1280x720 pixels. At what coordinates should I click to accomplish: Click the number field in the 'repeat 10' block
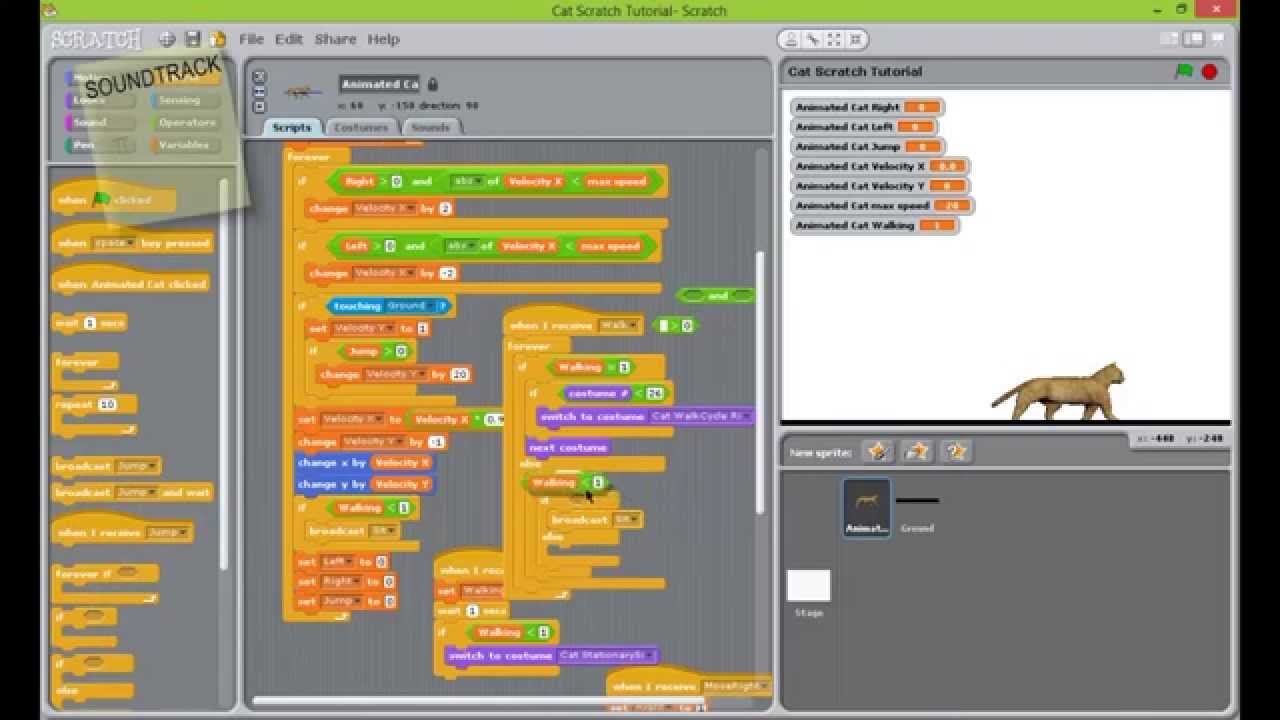107,405
